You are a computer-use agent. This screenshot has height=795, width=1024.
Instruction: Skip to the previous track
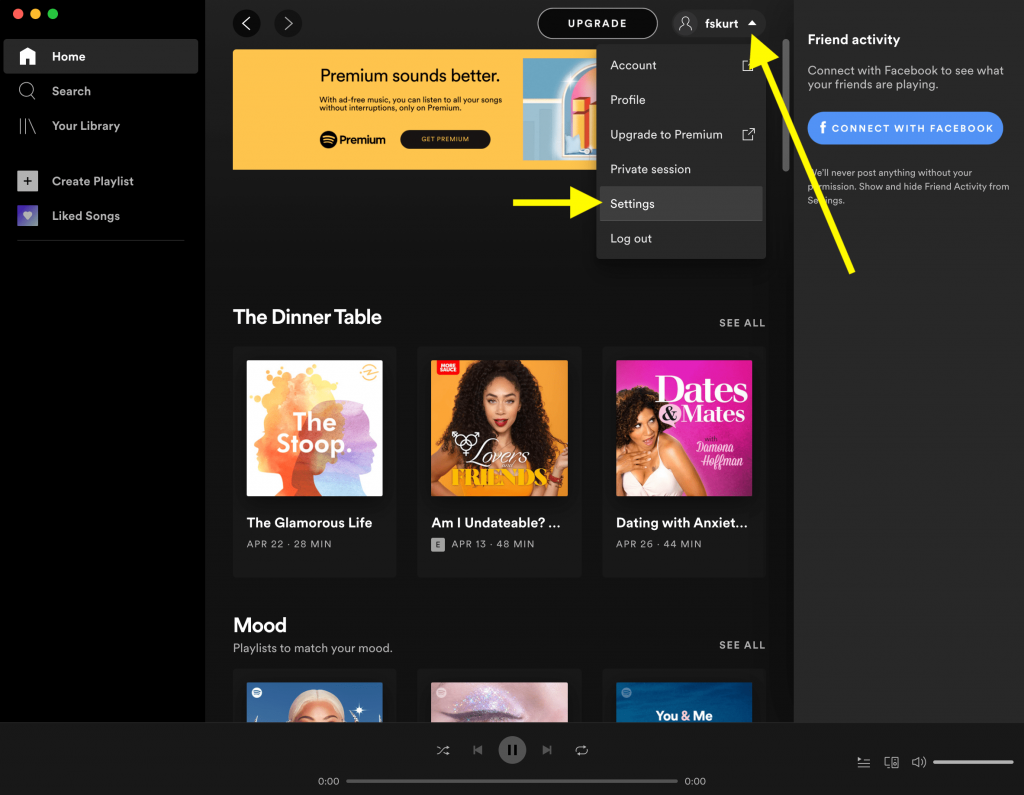477,750
